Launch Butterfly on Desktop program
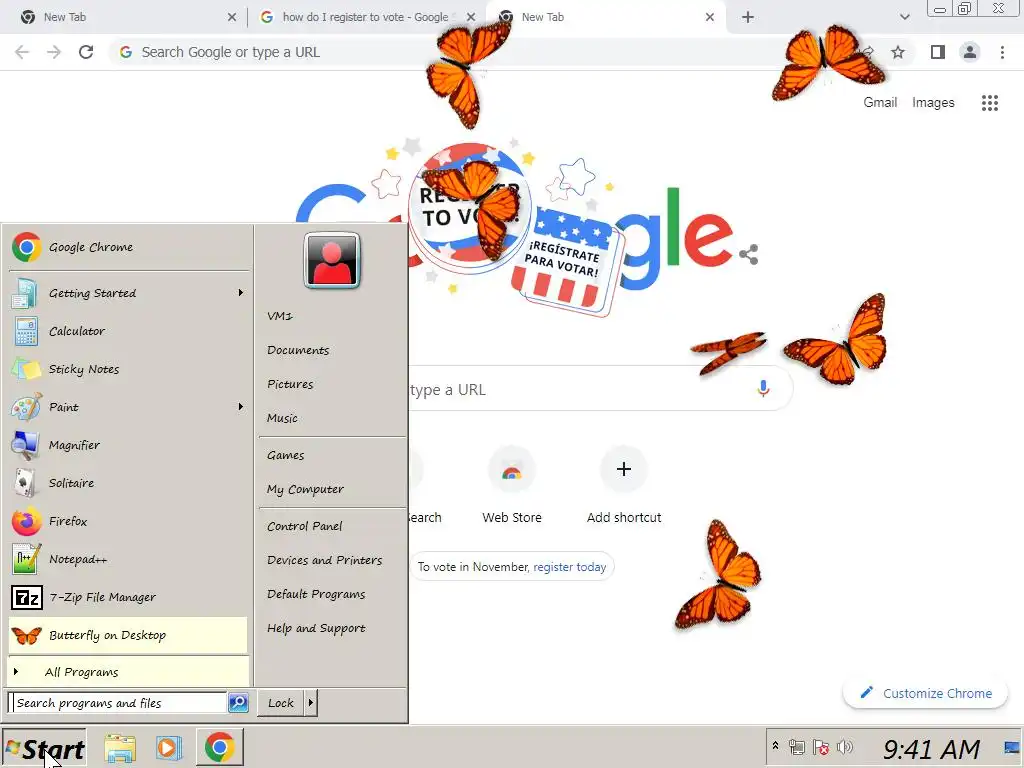 click(129, 635)
